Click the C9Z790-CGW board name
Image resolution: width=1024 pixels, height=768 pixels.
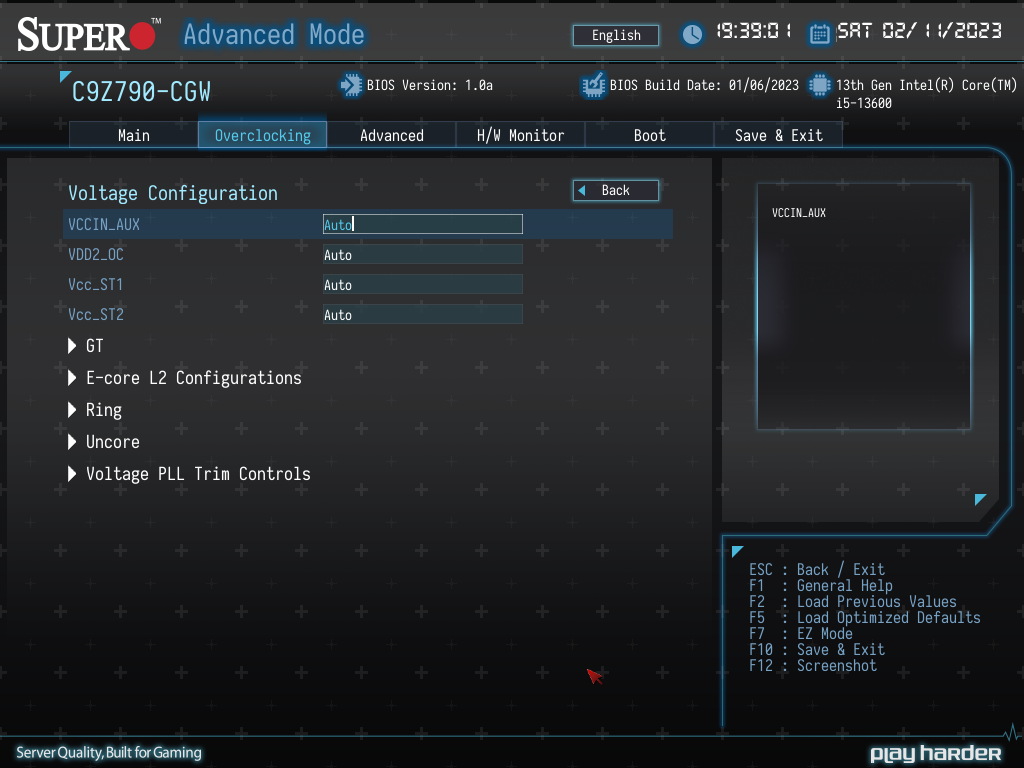pos(141,92)
